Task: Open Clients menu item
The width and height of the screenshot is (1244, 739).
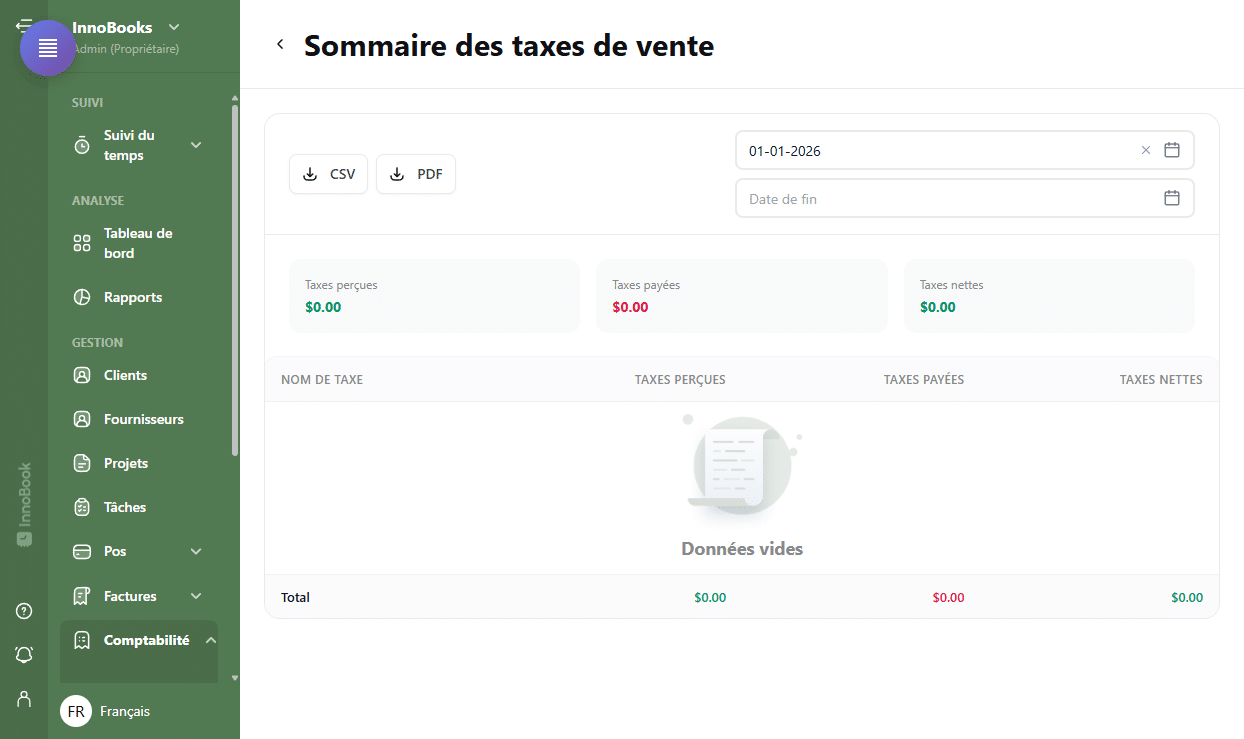Action: 139,375
